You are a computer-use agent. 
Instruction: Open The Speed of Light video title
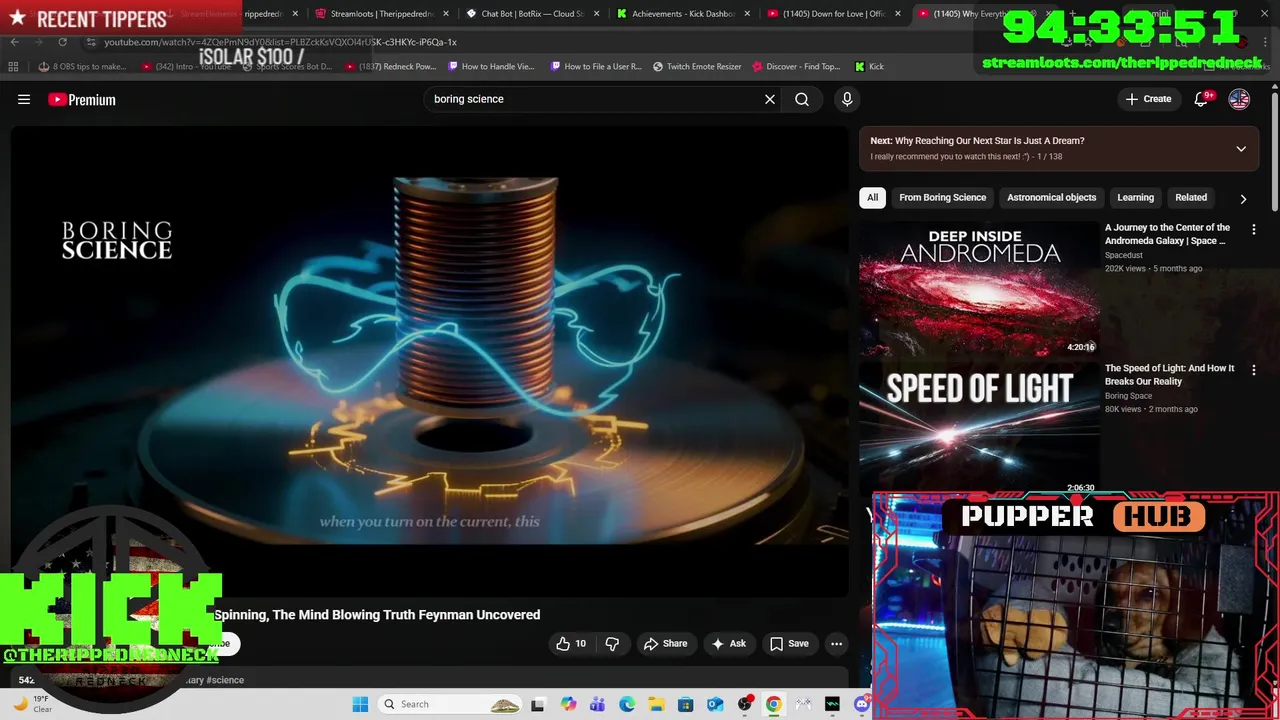pyautogui.click(x=1170, y=375)
